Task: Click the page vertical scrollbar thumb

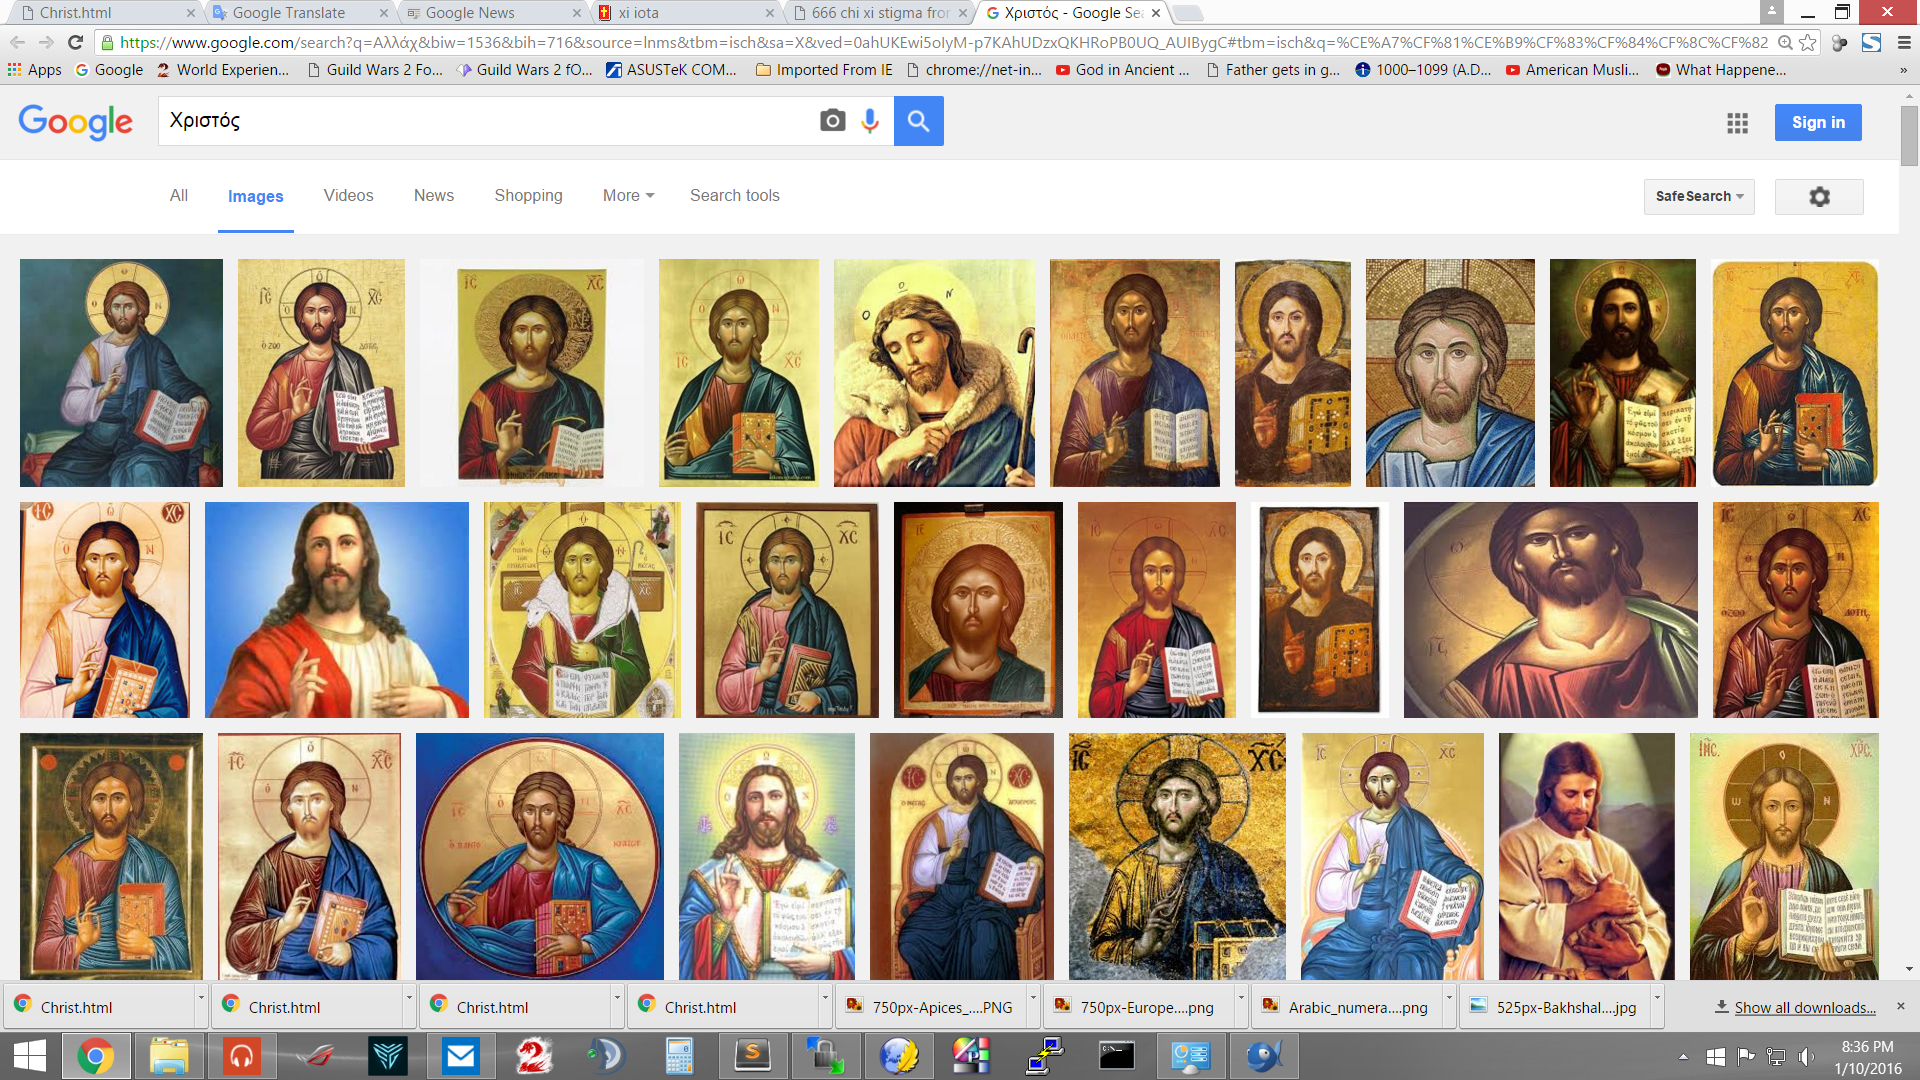Action: click(x=1909, y=135)
